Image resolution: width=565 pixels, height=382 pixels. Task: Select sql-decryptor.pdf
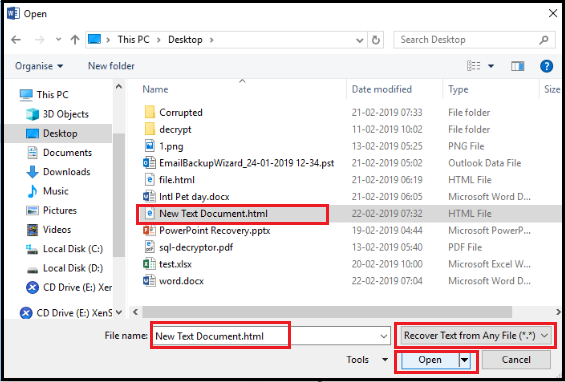click(196, 247)
